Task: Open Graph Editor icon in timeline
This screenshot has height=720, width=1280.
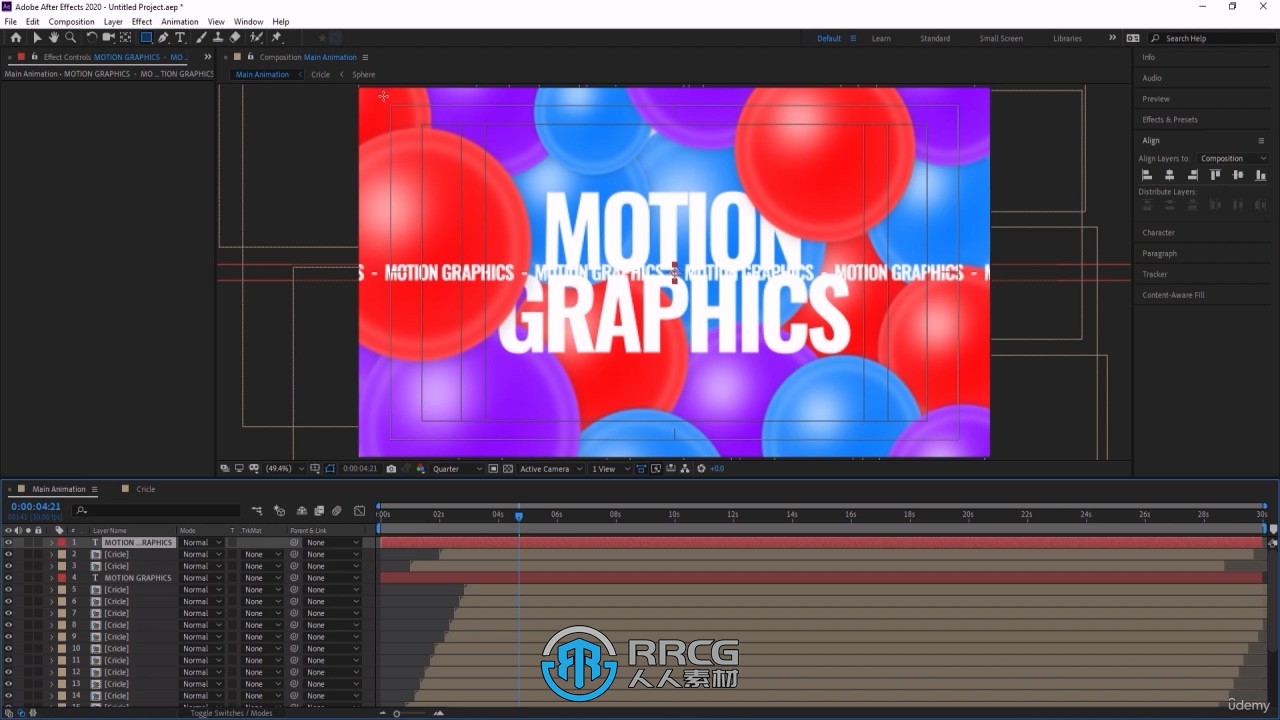Action: [359, 511]
